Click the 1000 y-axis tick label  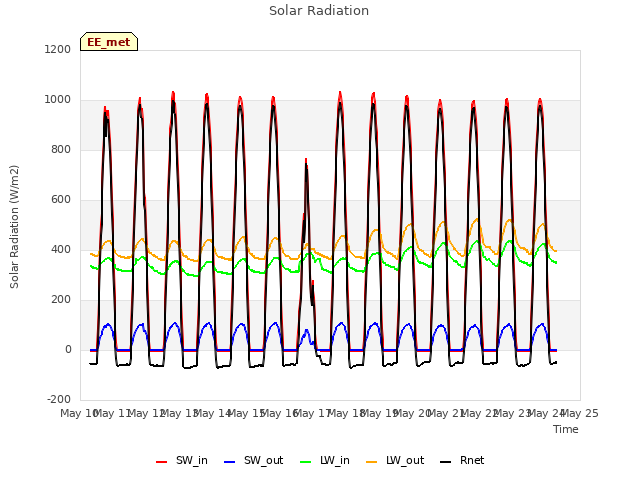pos(58,100)
